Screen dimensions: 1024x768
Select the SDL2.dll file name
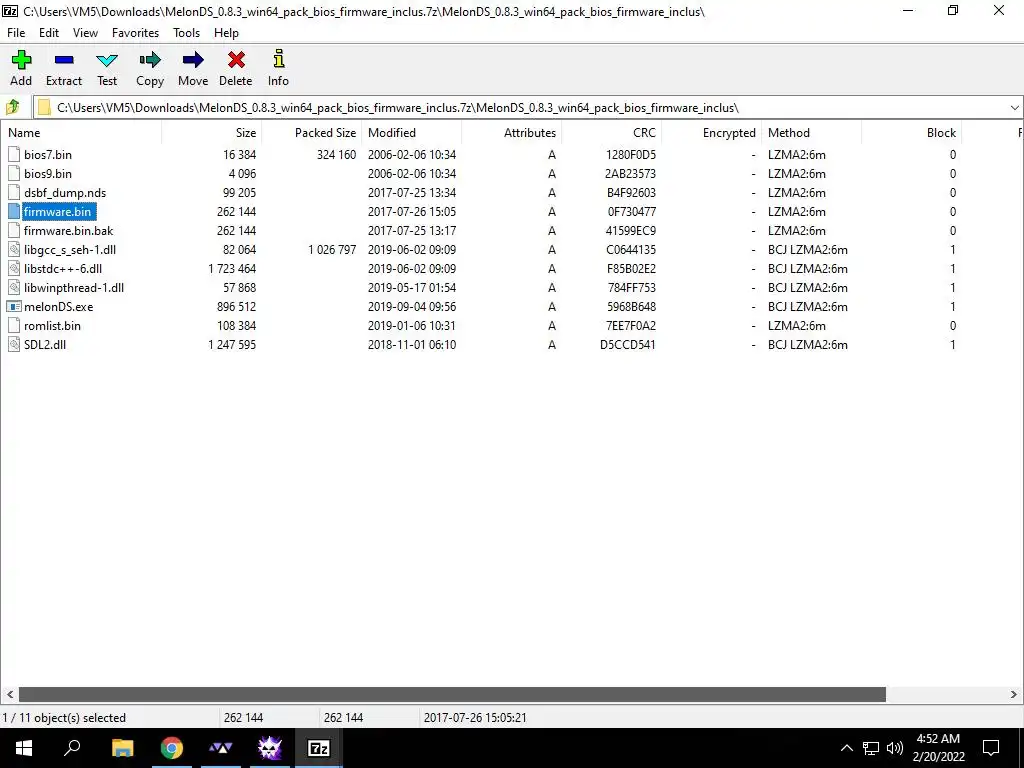coord(44,344)
